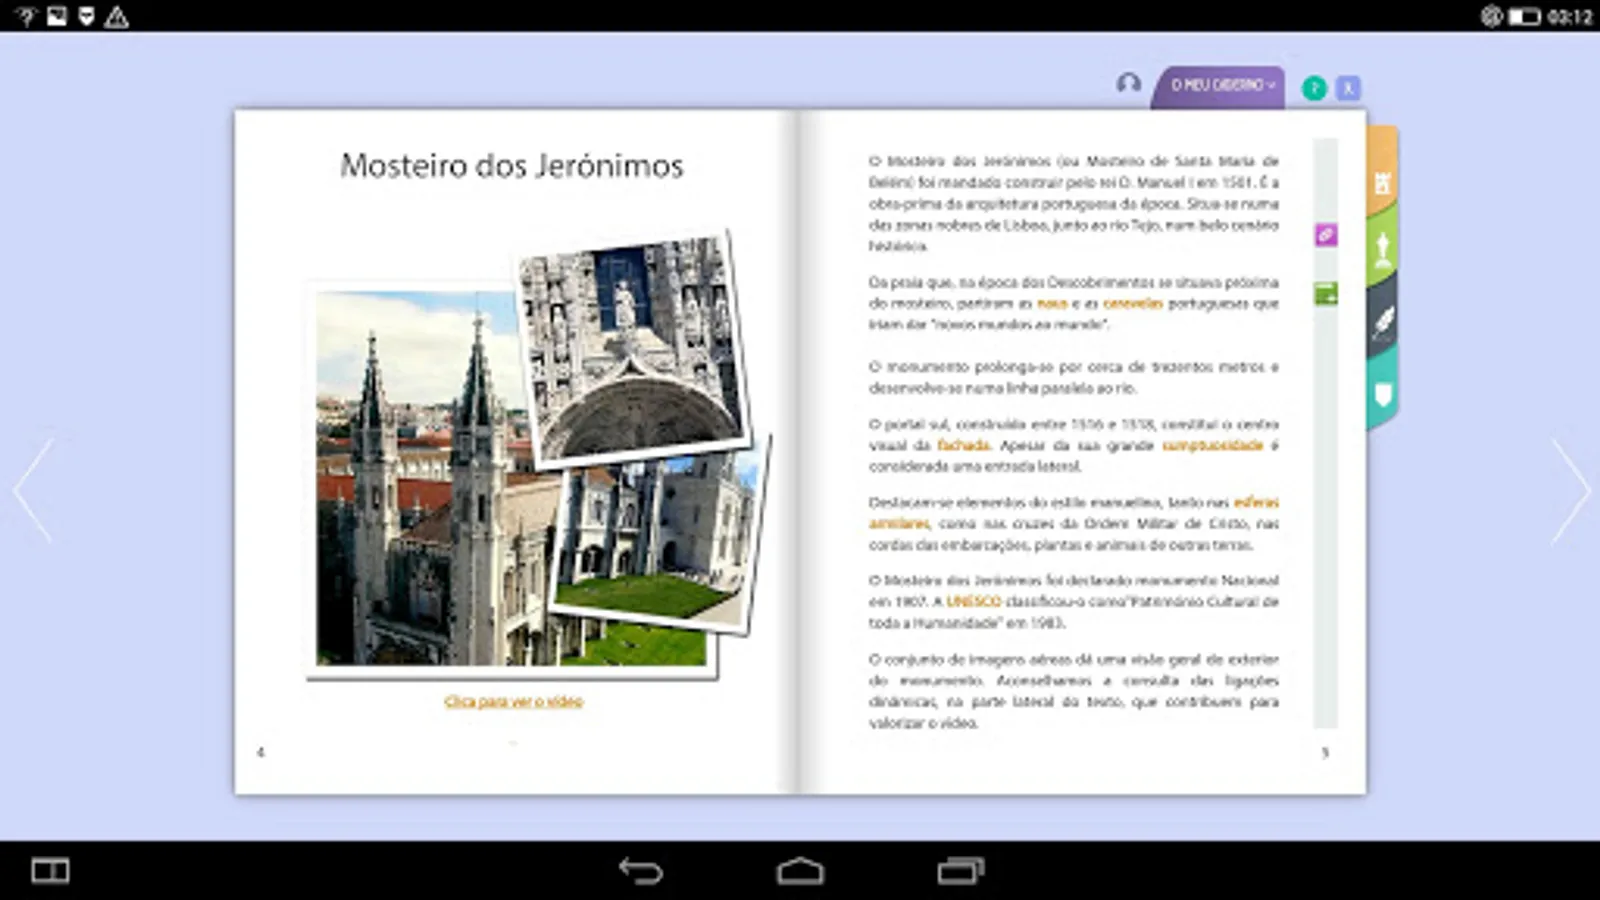Select the green chess piece side tab
The width and height of the screenshot is (1600, 900).
point(1383,249)
